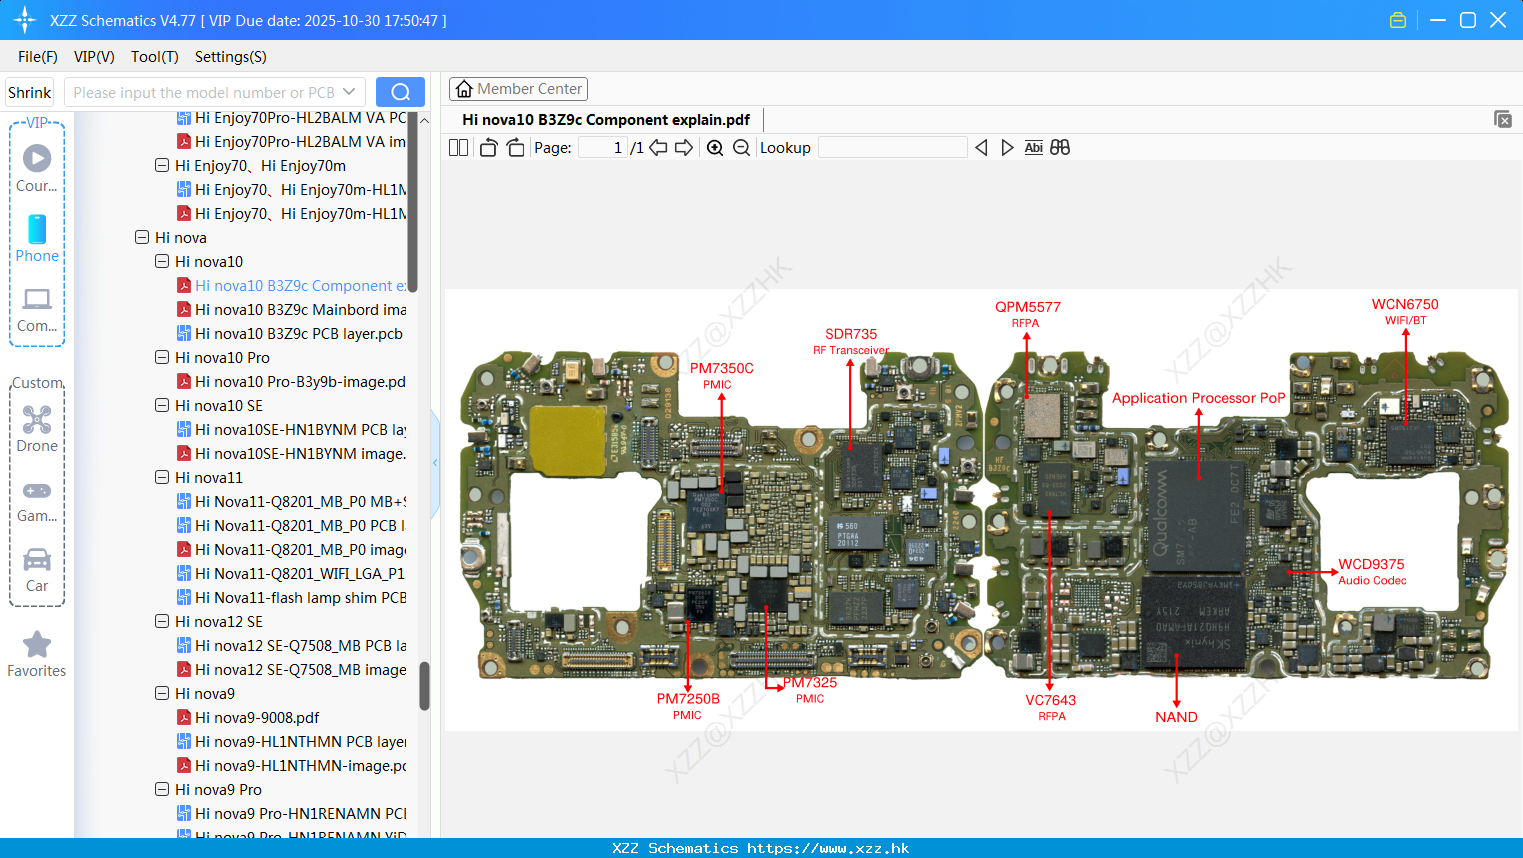Open the Courses category in sidebar
Image resolution: width=1523 pixels, height=858 pixels.
pyautogui.click(x=37, y=168)
